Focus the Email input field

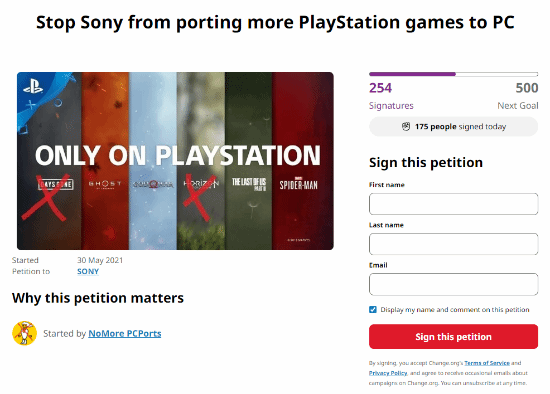click(454, 285)
